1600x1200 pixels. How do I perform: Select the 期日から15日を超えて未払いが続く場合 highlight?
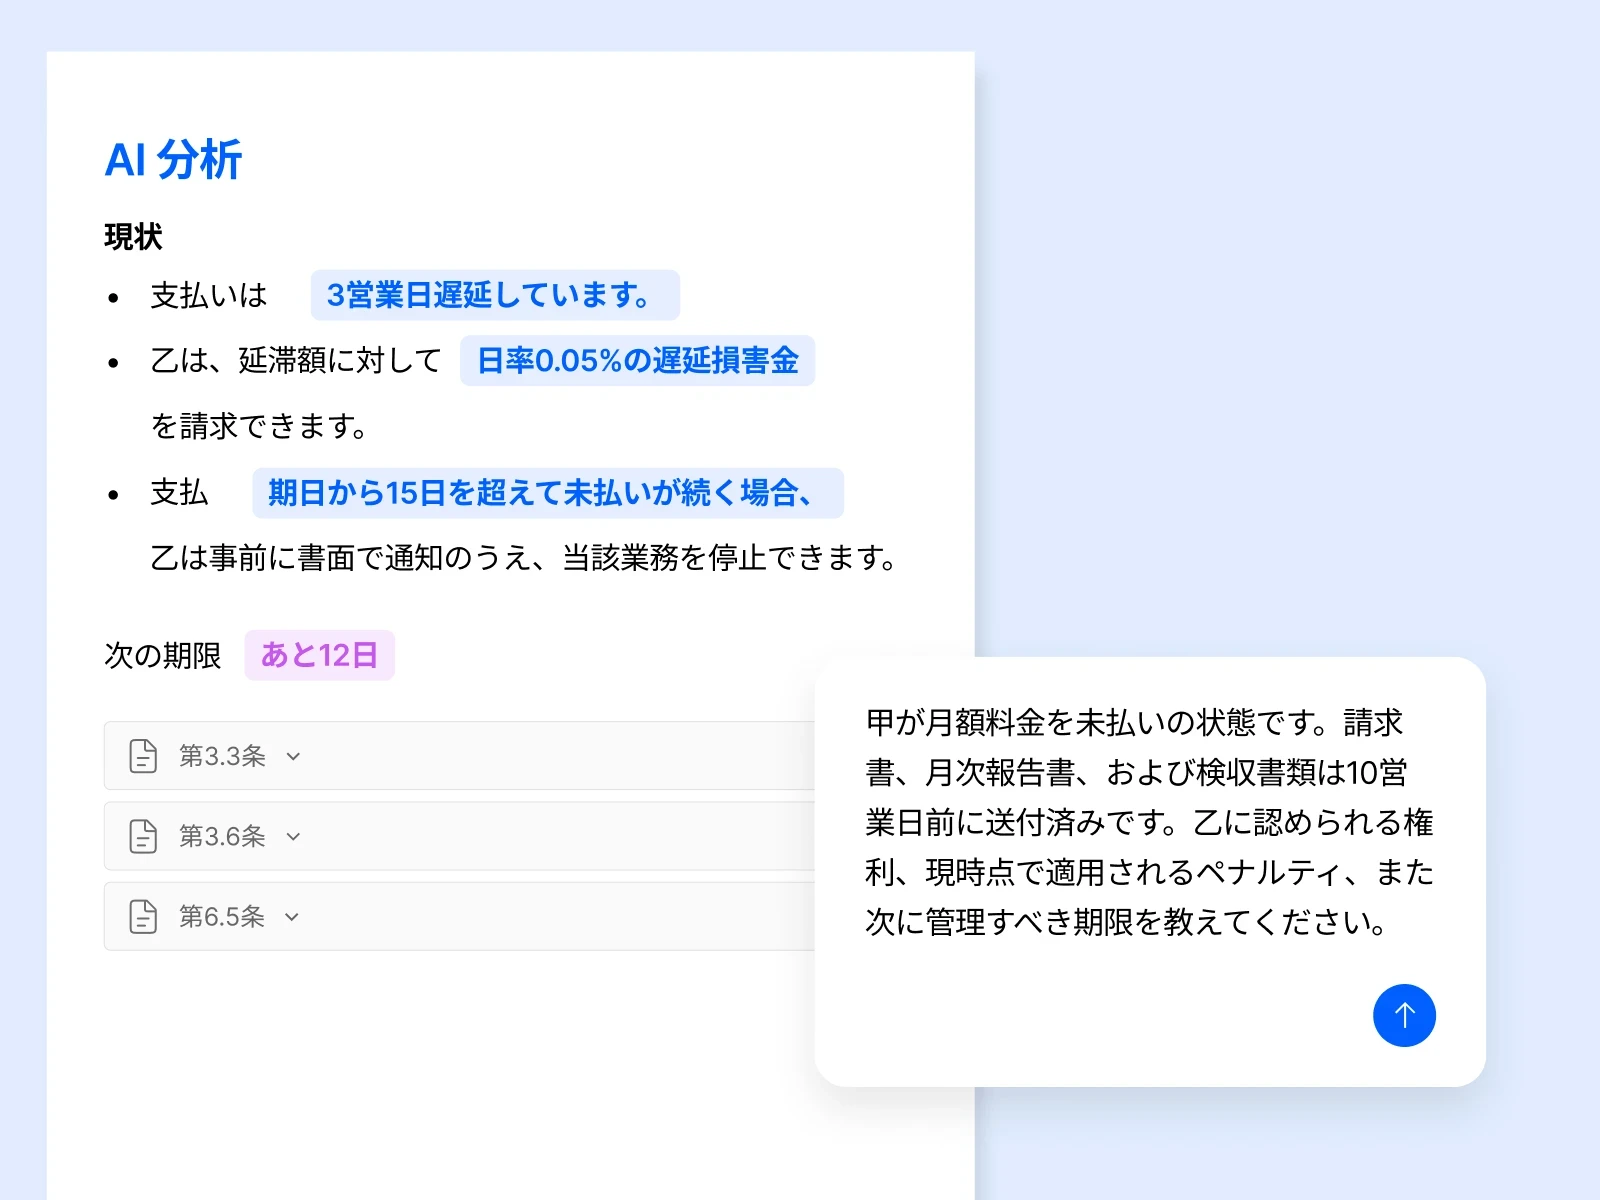pos(548,493)
